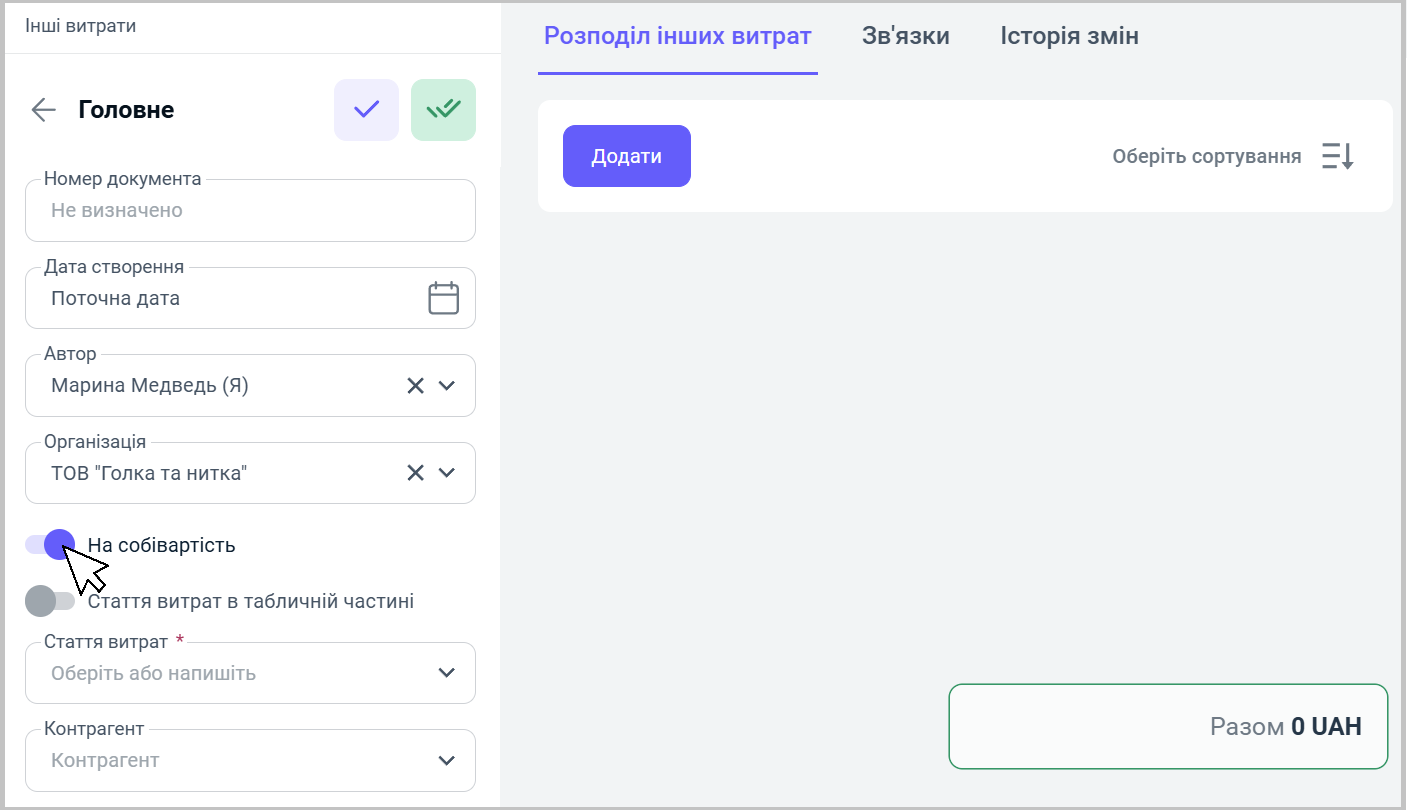The height and width of the screenshot is (810, 1407).
Task: Switch to the Зв'язки tab
Action: tap(905, 37)
